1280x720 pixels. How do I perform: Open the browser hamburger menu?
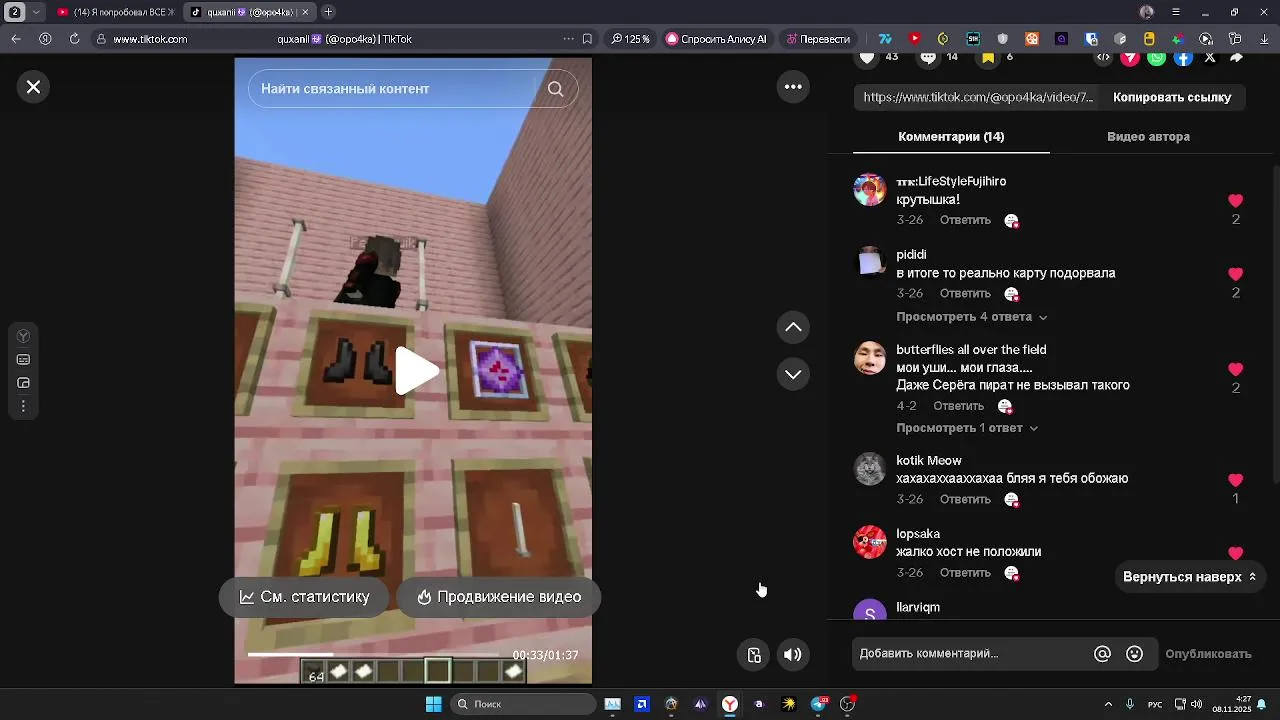click(1176, 12)
